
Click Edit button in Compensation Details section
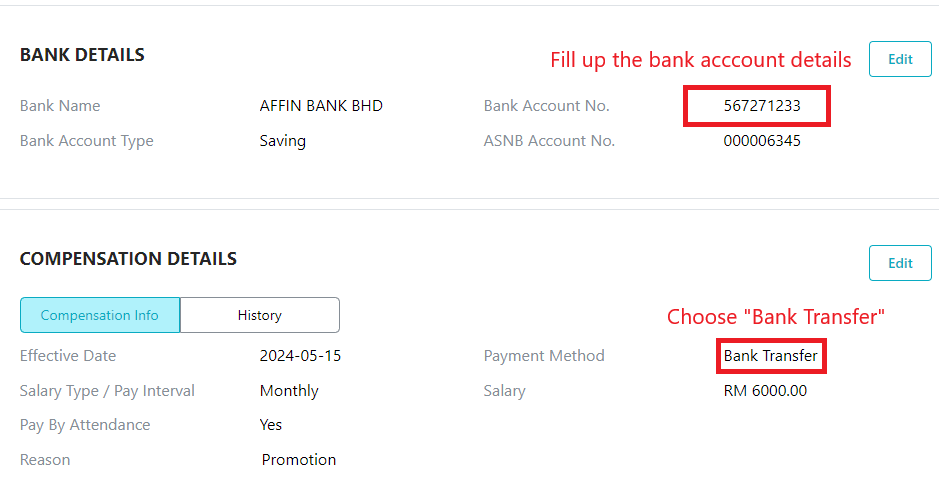click(x=900, y=263)
